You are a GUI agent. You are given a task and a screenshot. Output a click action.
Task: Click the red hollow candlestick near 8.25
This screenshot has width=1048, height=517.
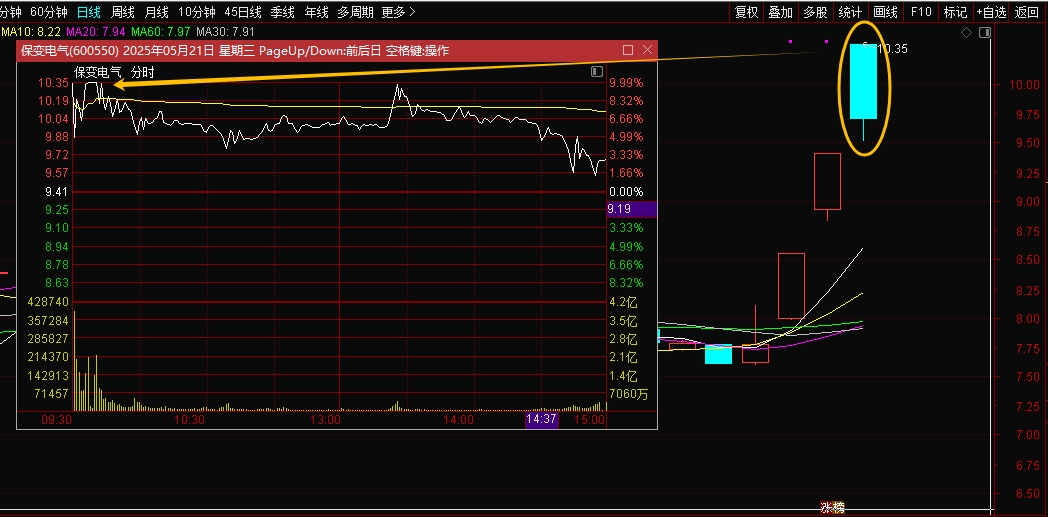coord(791,286)
